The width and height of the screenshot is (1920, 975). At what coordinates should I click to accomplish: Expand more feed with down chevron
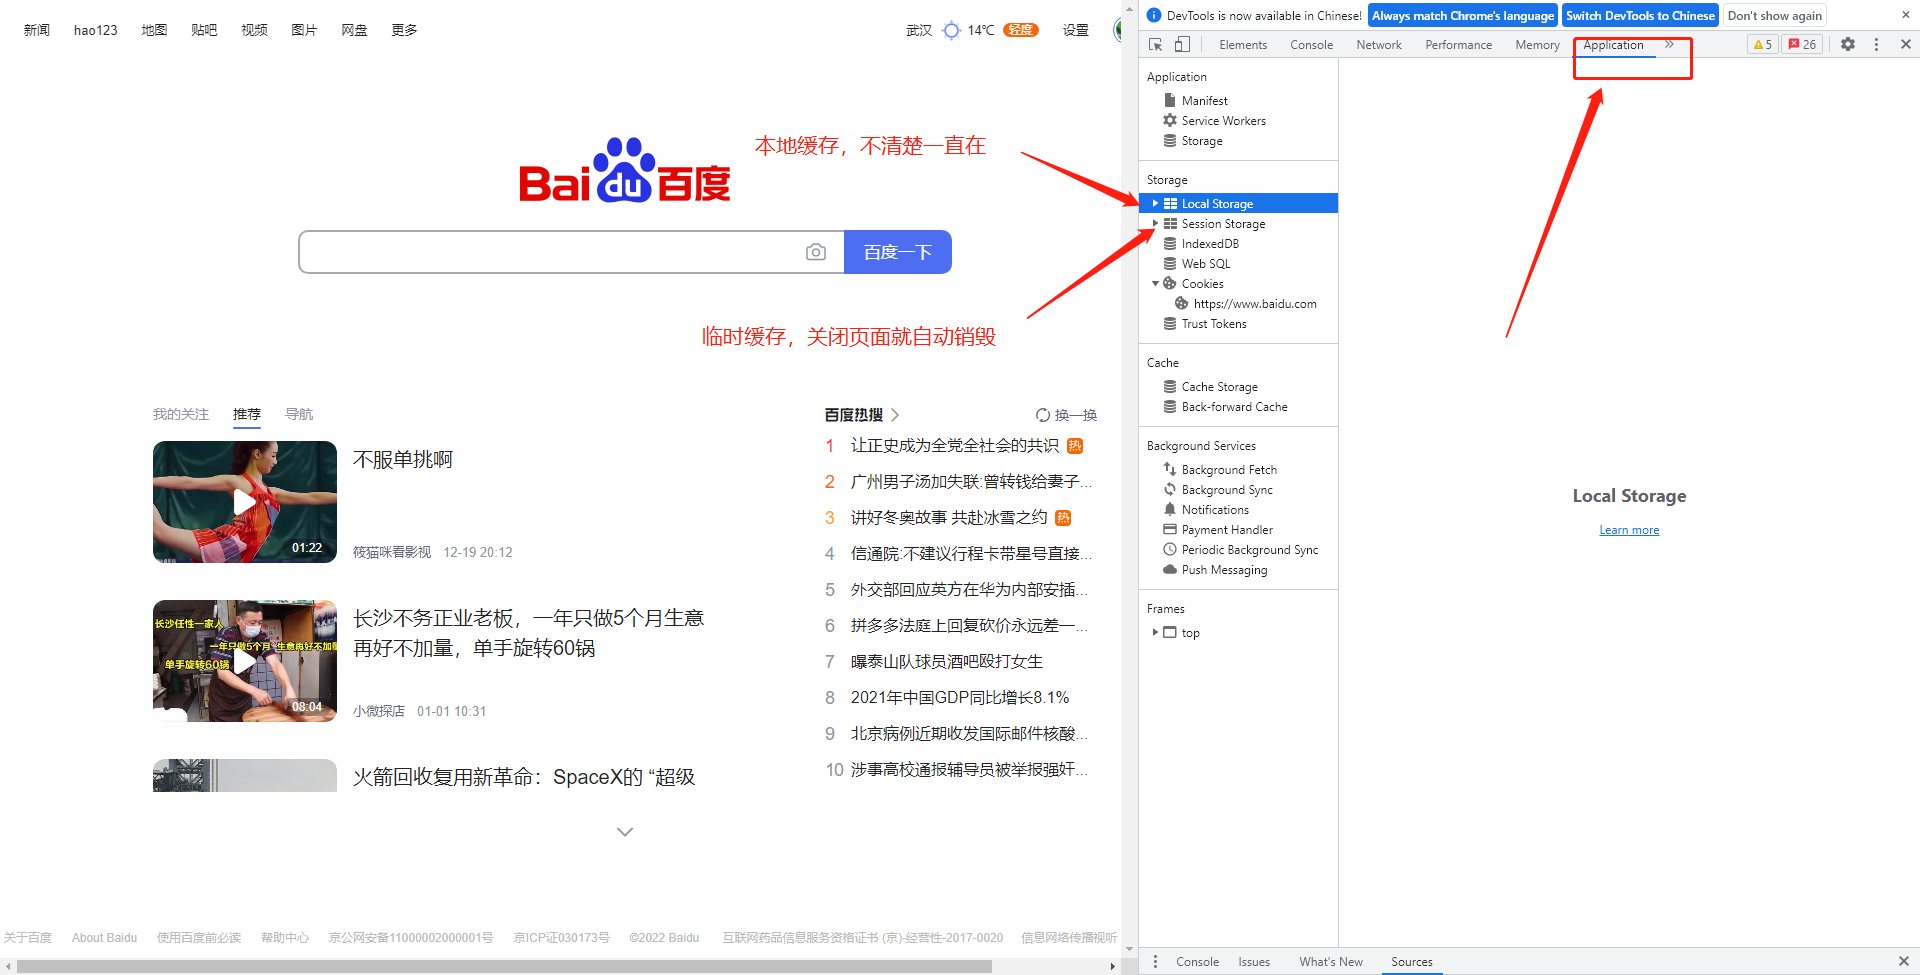(x=625, y=832)
